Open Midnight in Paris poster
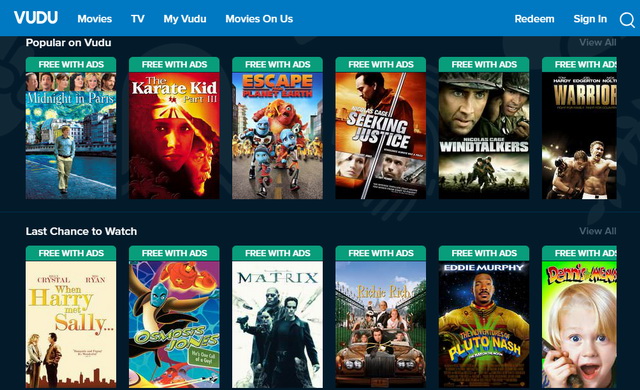640x390 pixels. (x=71, y=128)
